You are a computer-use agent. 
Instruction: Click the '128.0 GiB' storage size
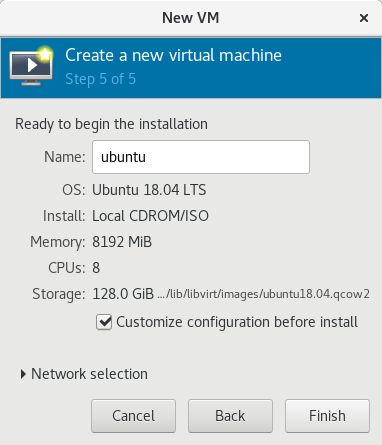tap(123, 294)
